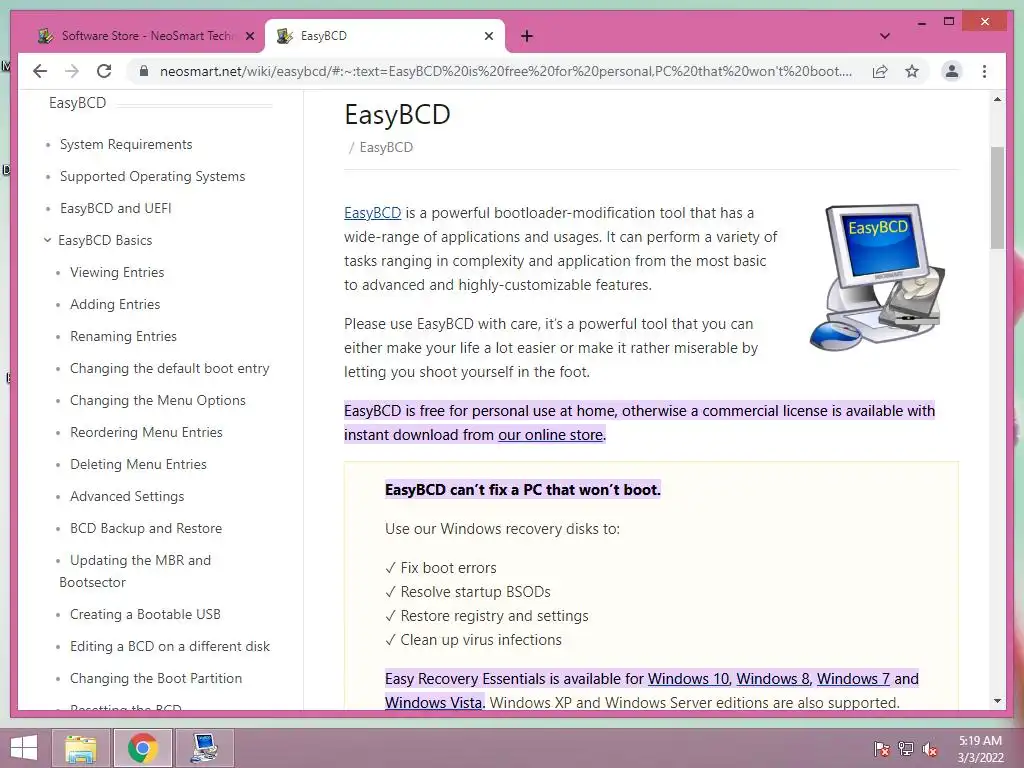Open EasyBCD and UEFI page
The image size is (1024, 768).
click(116, 208)
